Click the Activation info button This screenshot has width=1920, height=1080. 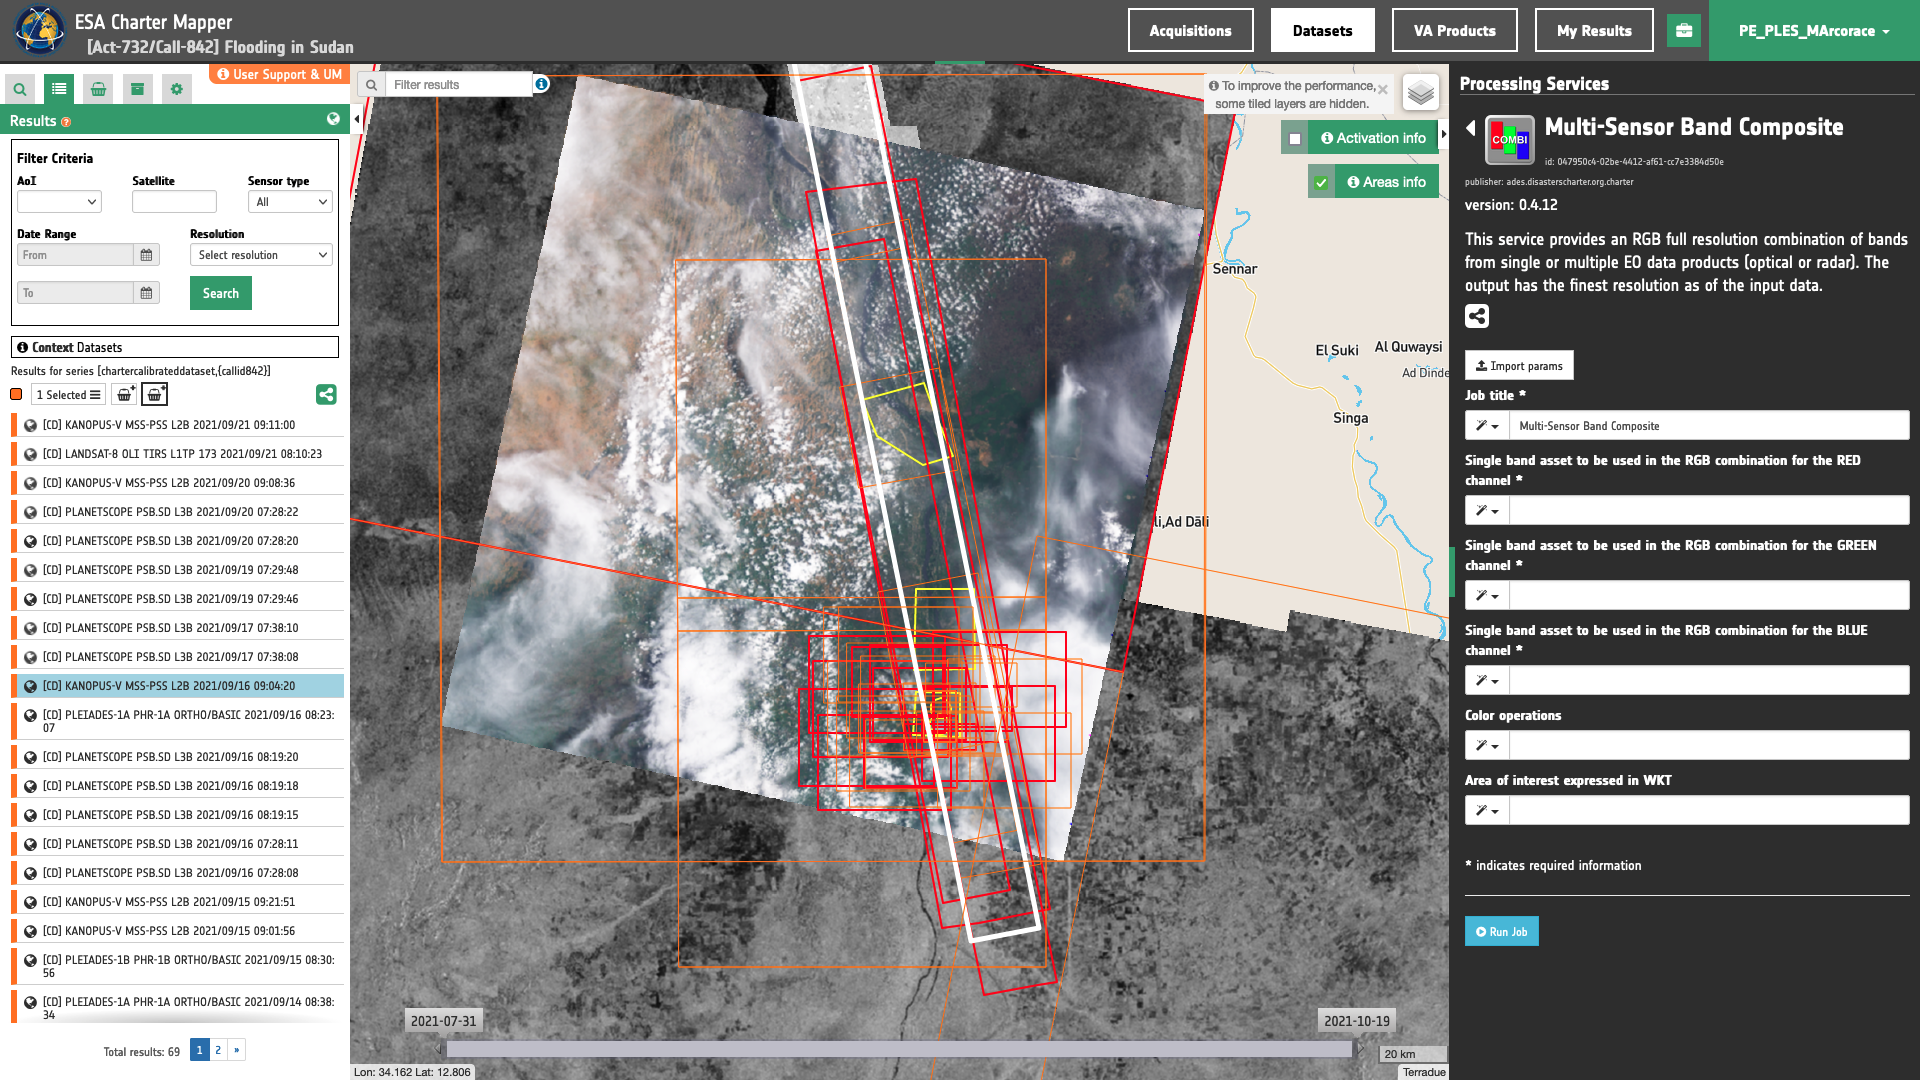1373,139
